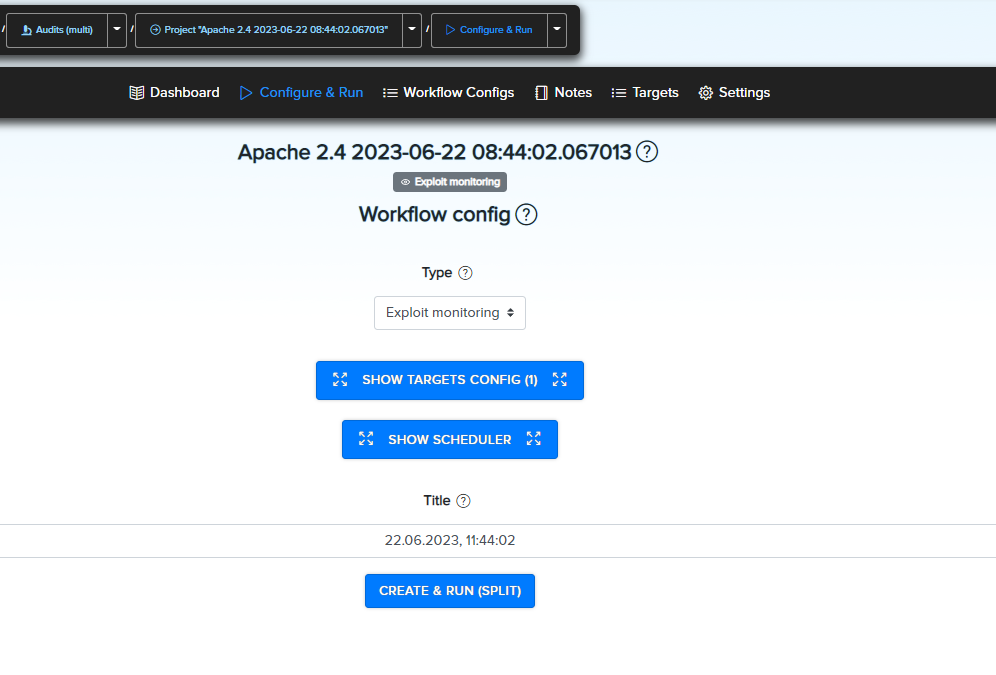The height and width of the screenshot is (675, 996).
Task: Click the CREATE & RUN (SPLIT) button
Action: (449, 590)
